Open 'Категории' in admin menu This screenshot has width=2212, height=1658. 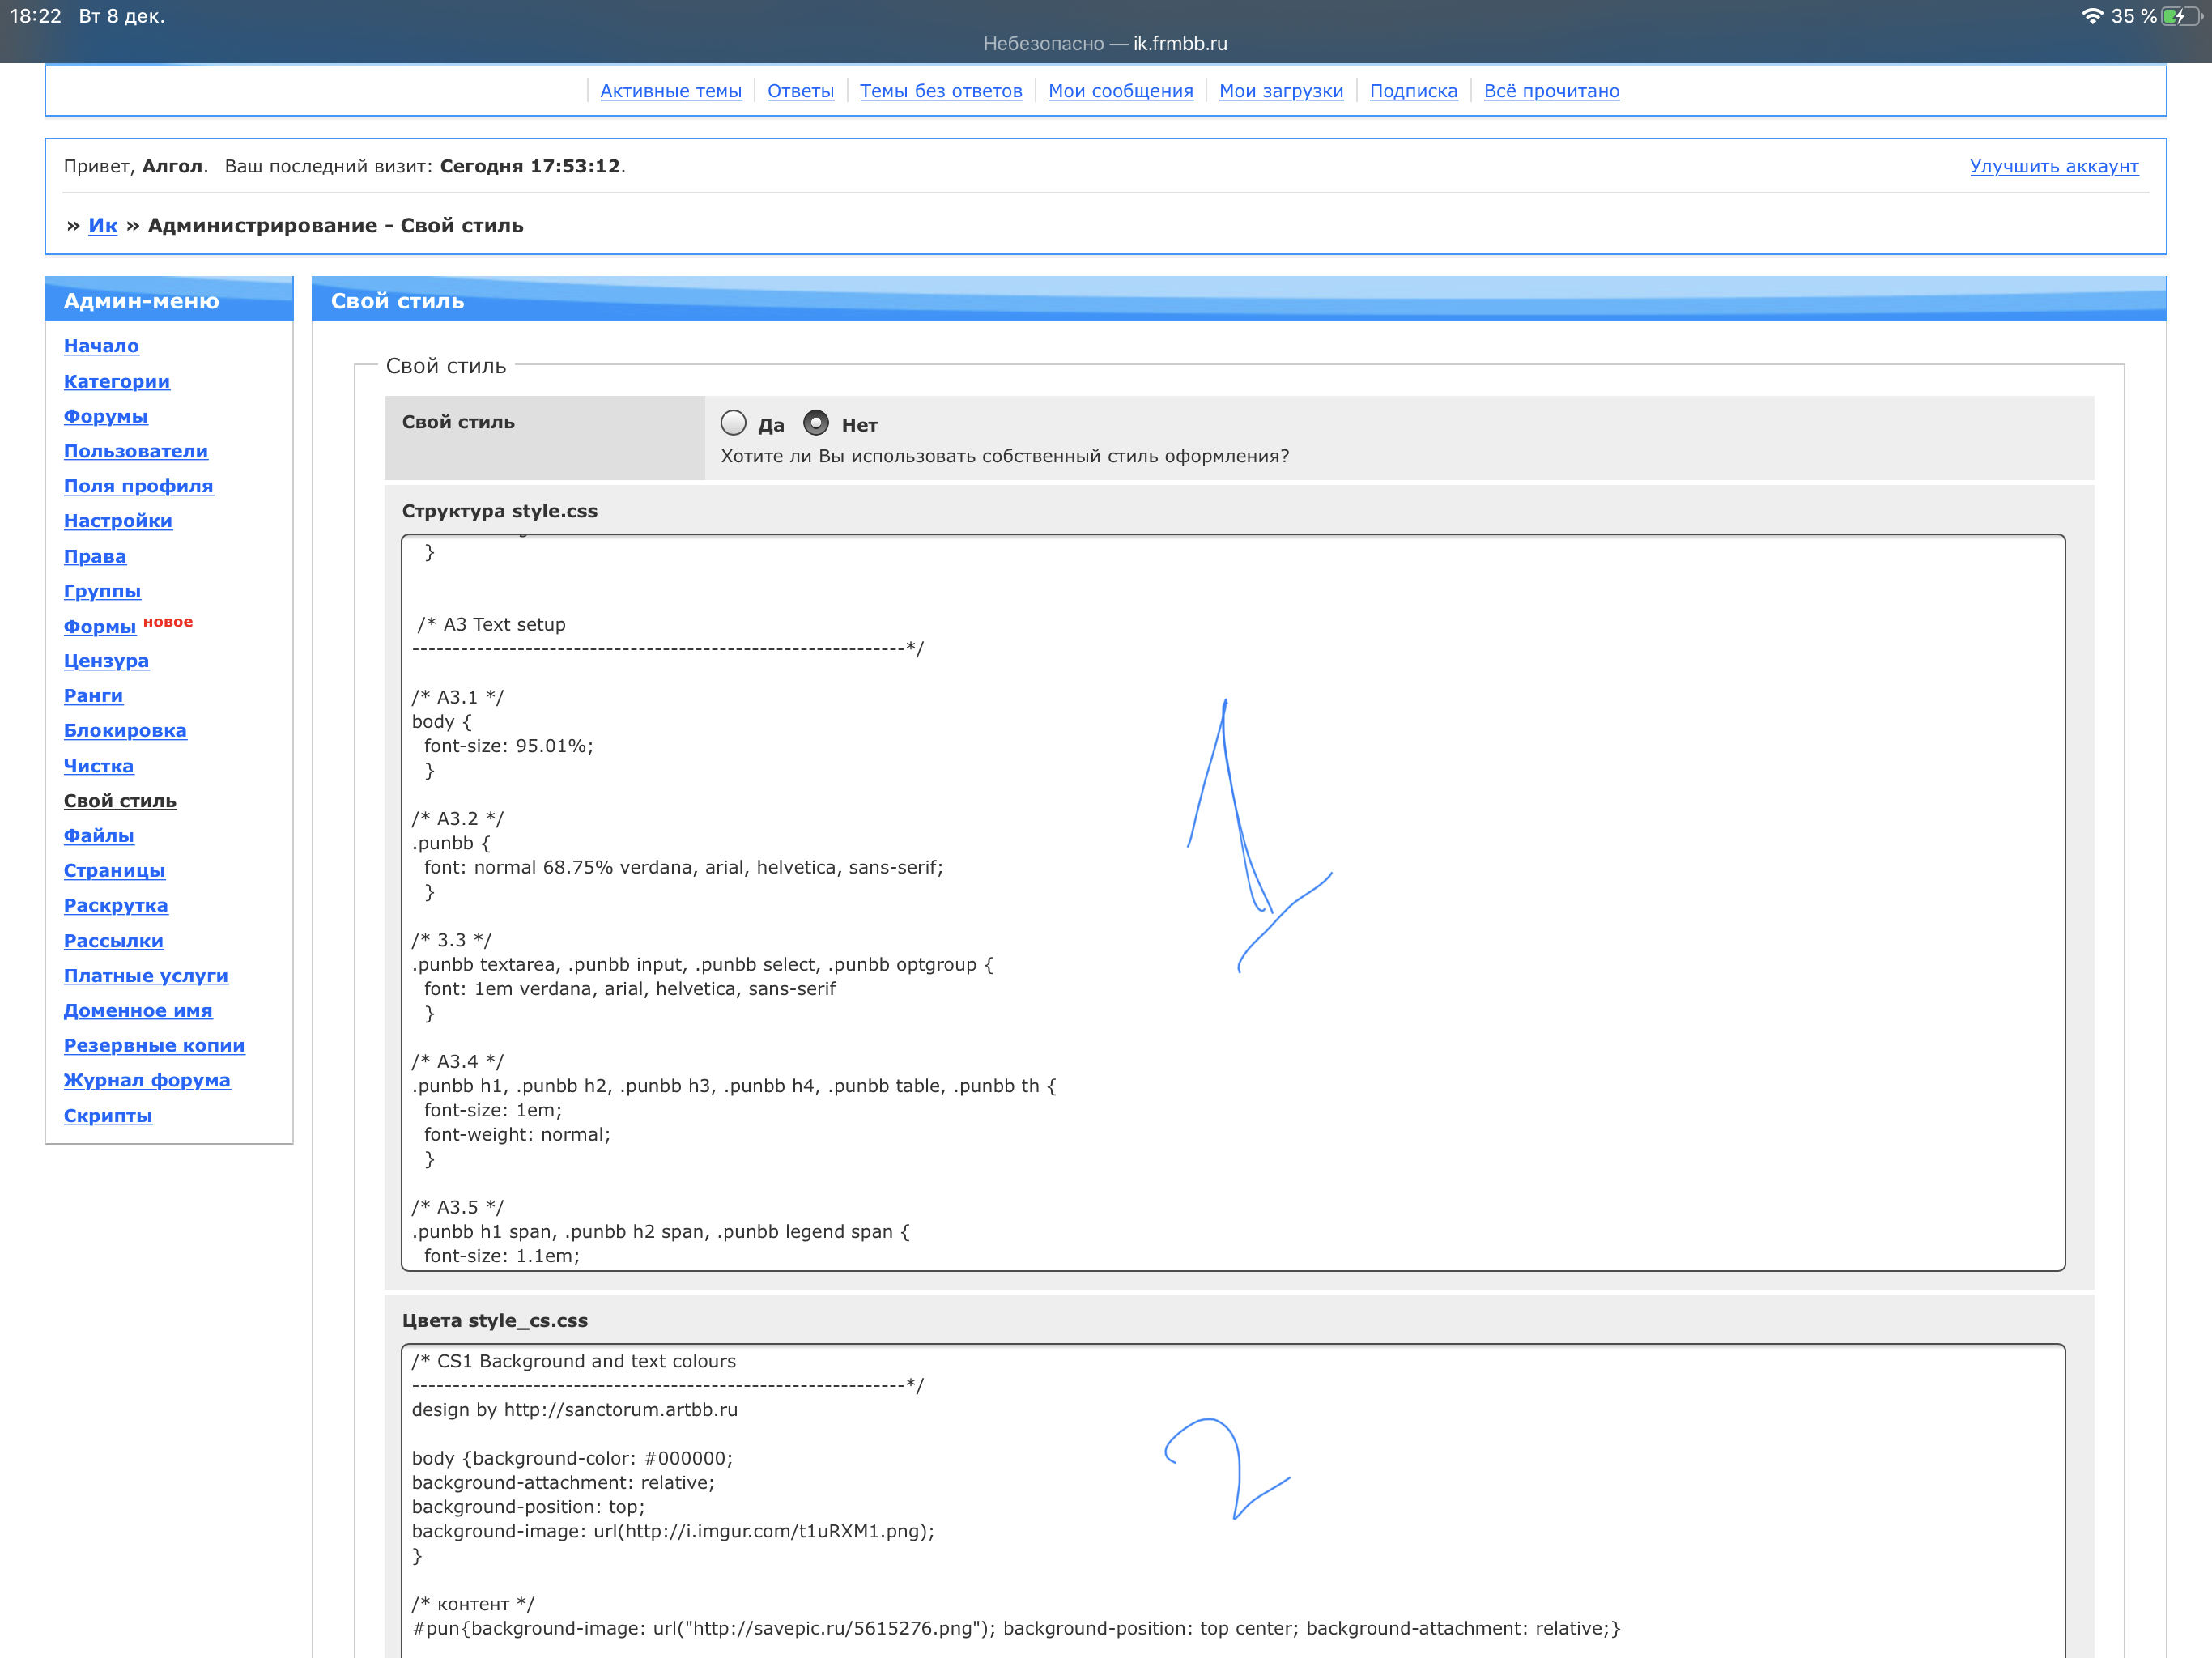click(116, 381)
